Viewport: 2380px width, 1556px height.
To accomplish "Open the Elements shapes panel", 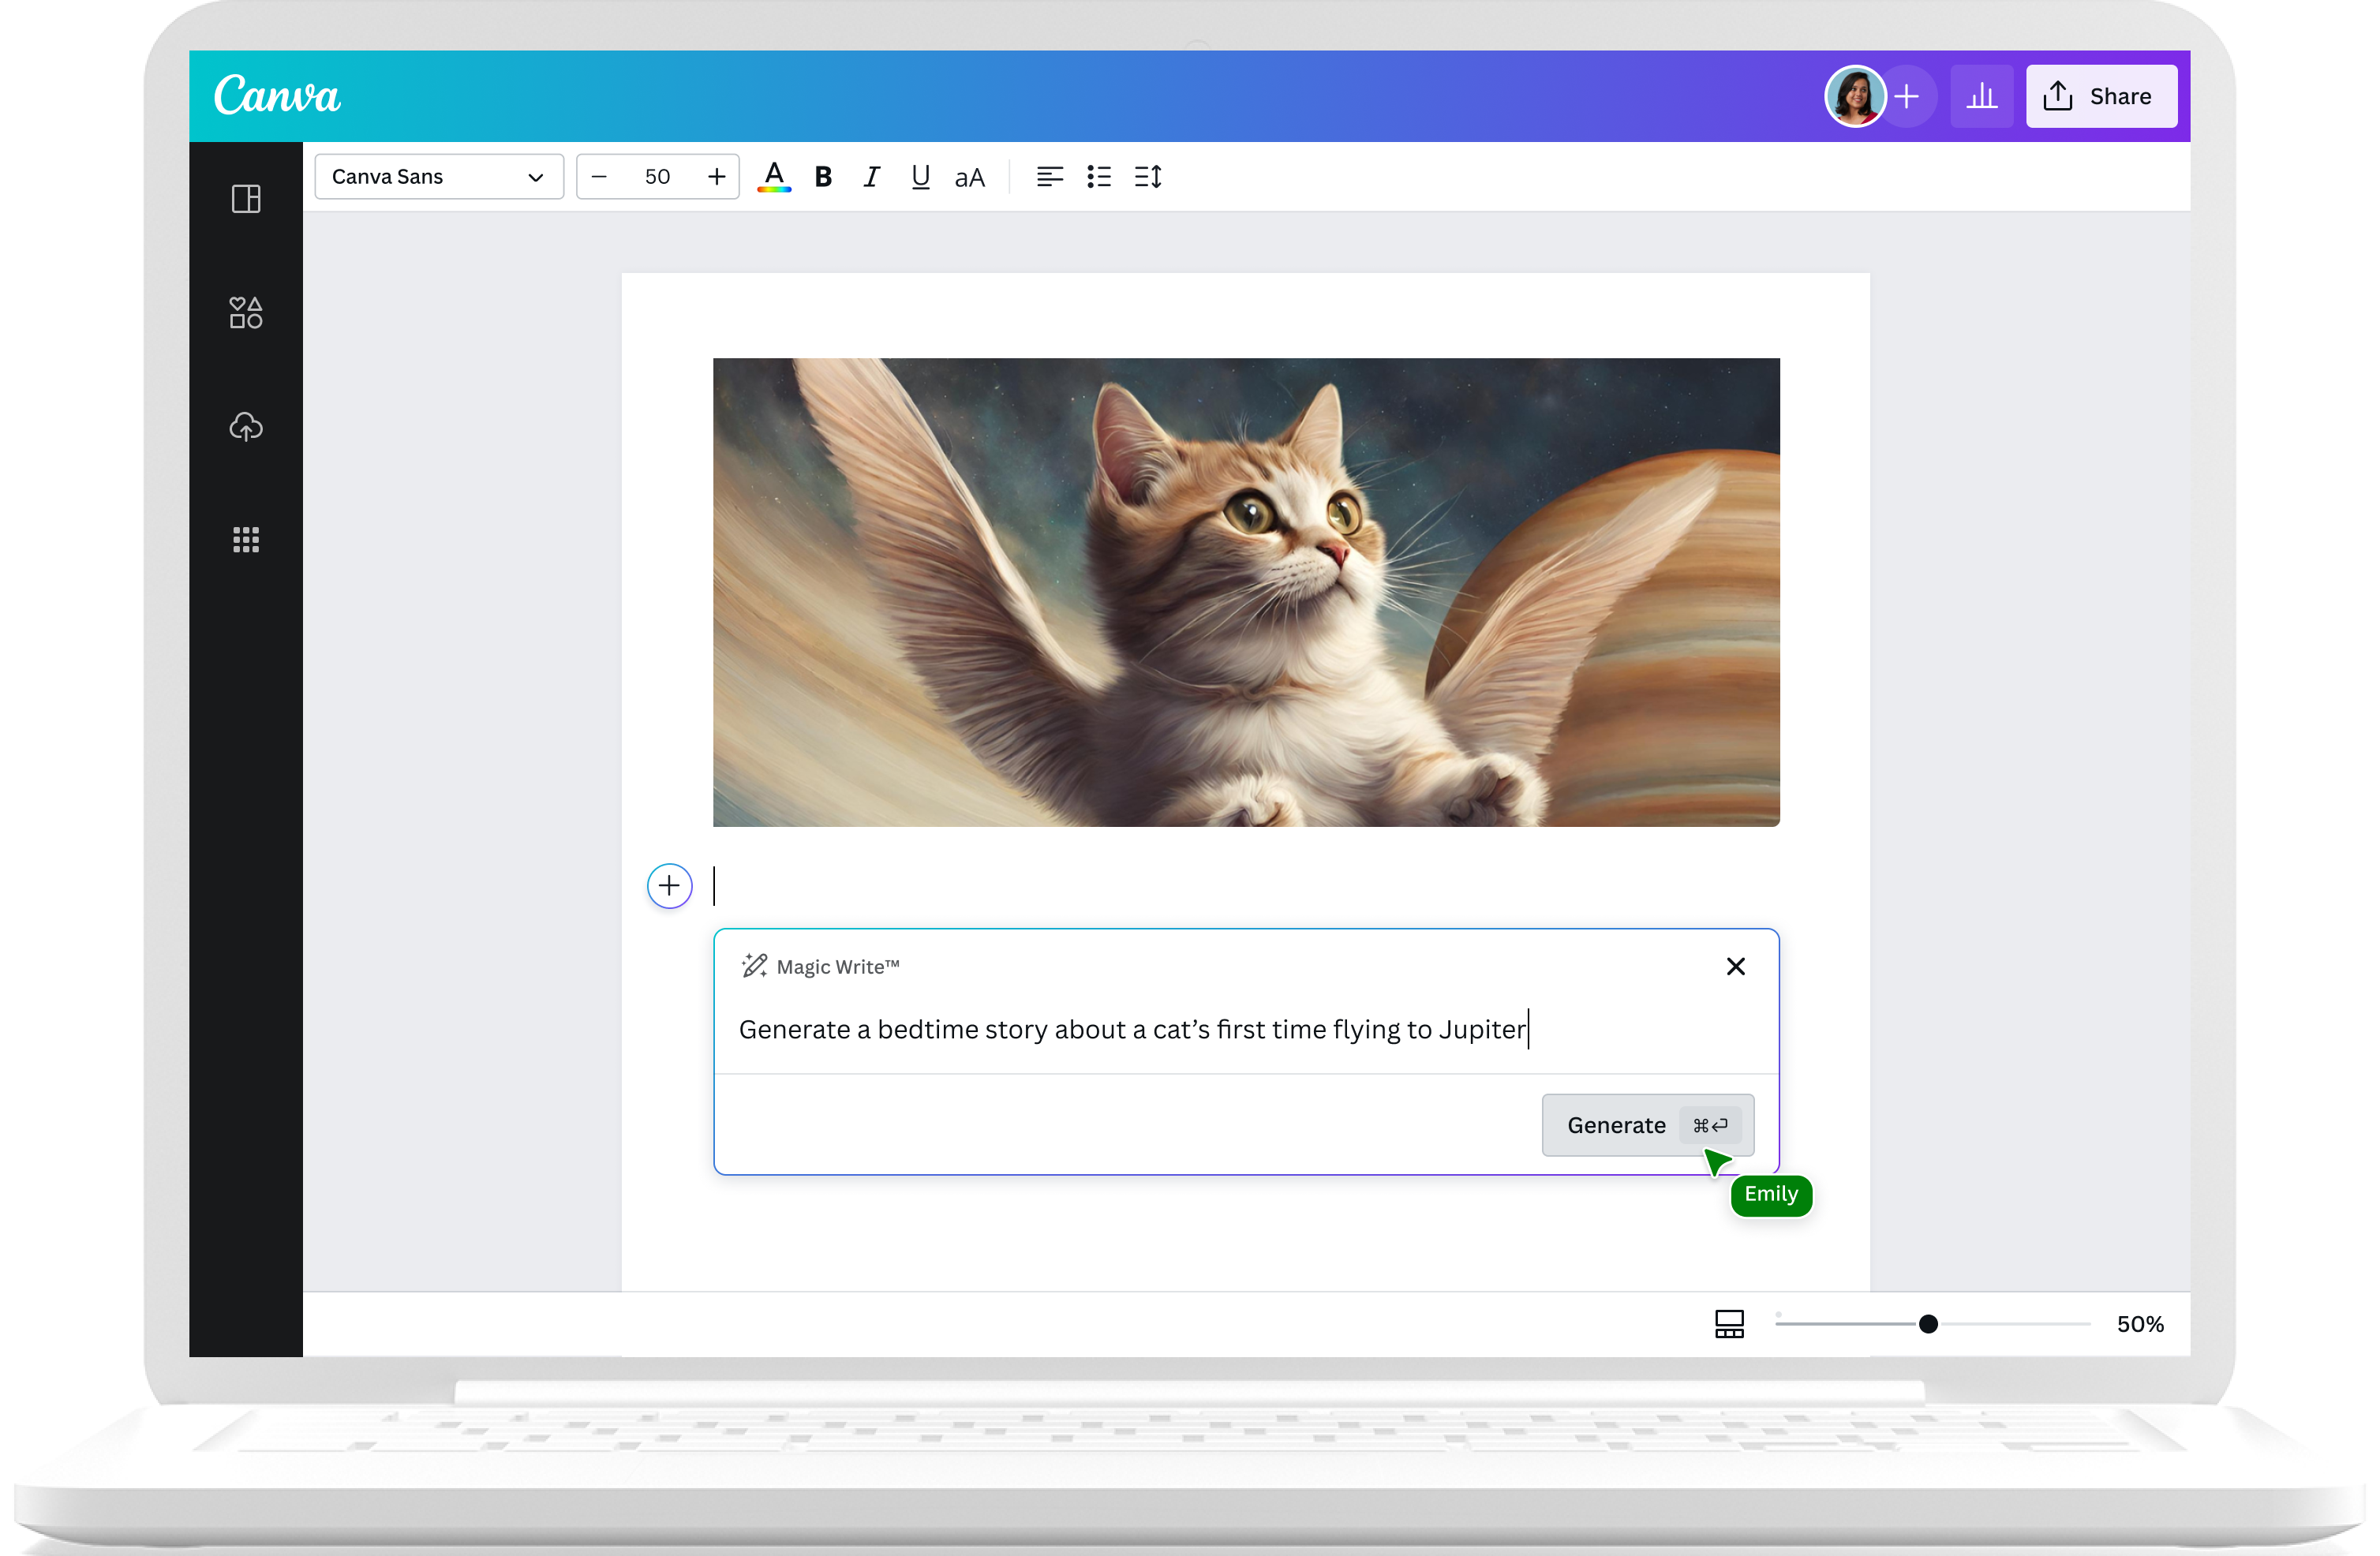I will pyautogui.click(x=246, y=313).
